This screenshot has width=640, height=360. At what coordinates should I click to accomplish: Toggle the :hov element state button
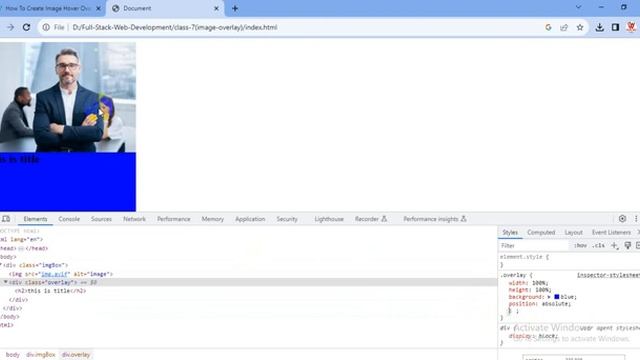[580, 245]
